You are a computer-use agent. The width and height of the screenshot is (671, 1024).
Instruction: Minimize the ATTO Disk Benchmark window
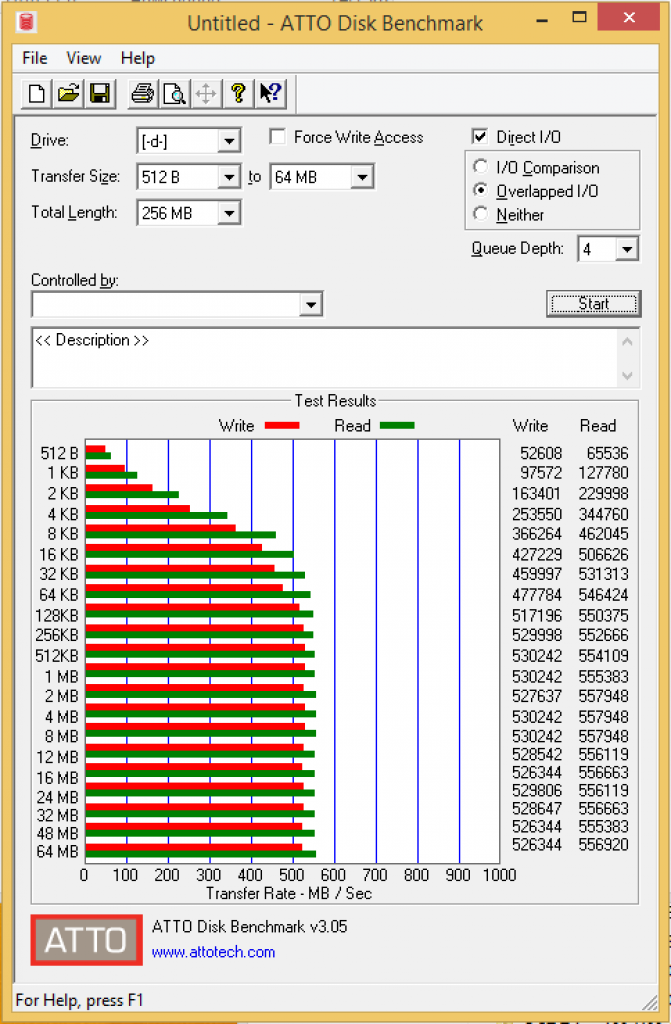[542, 20]
